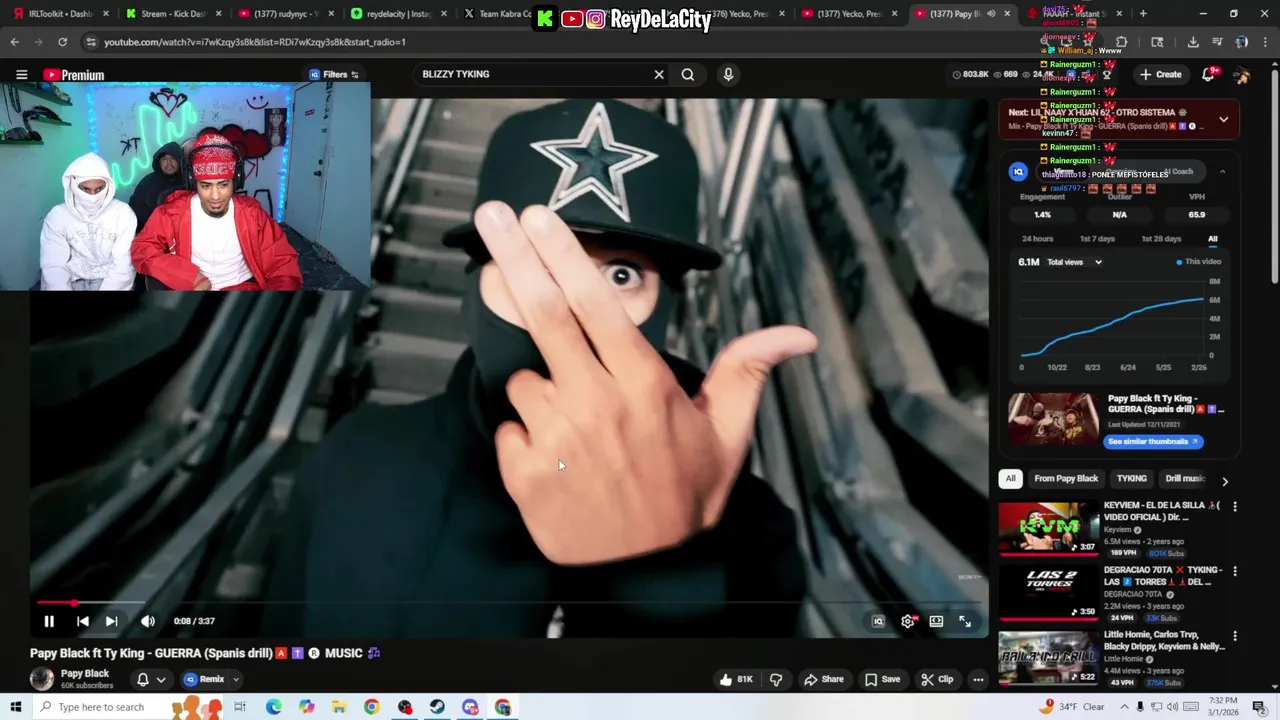Open Bailando Drill Little Homie thumbnail
This screenshot has height=720, width=1280.
(1048, 657)
